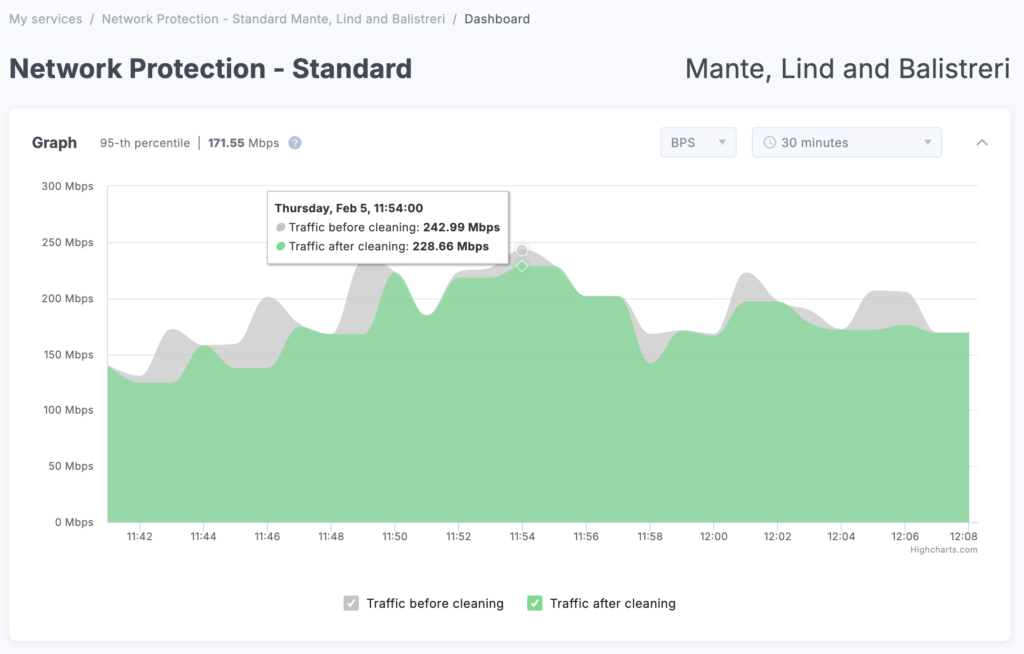Click the 300 Mbps y-axis label
1024x654 pixels.
coord(67,186)
